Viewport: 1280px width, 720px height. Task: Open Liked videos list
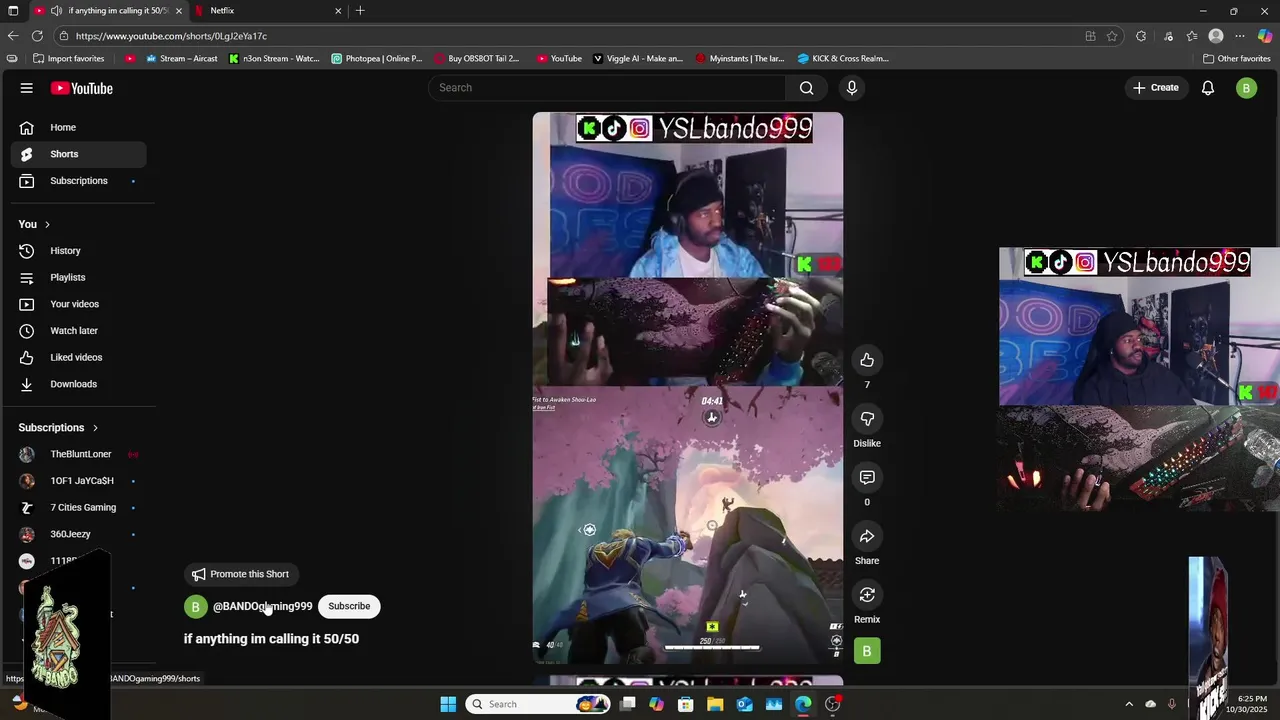(78, 357)
